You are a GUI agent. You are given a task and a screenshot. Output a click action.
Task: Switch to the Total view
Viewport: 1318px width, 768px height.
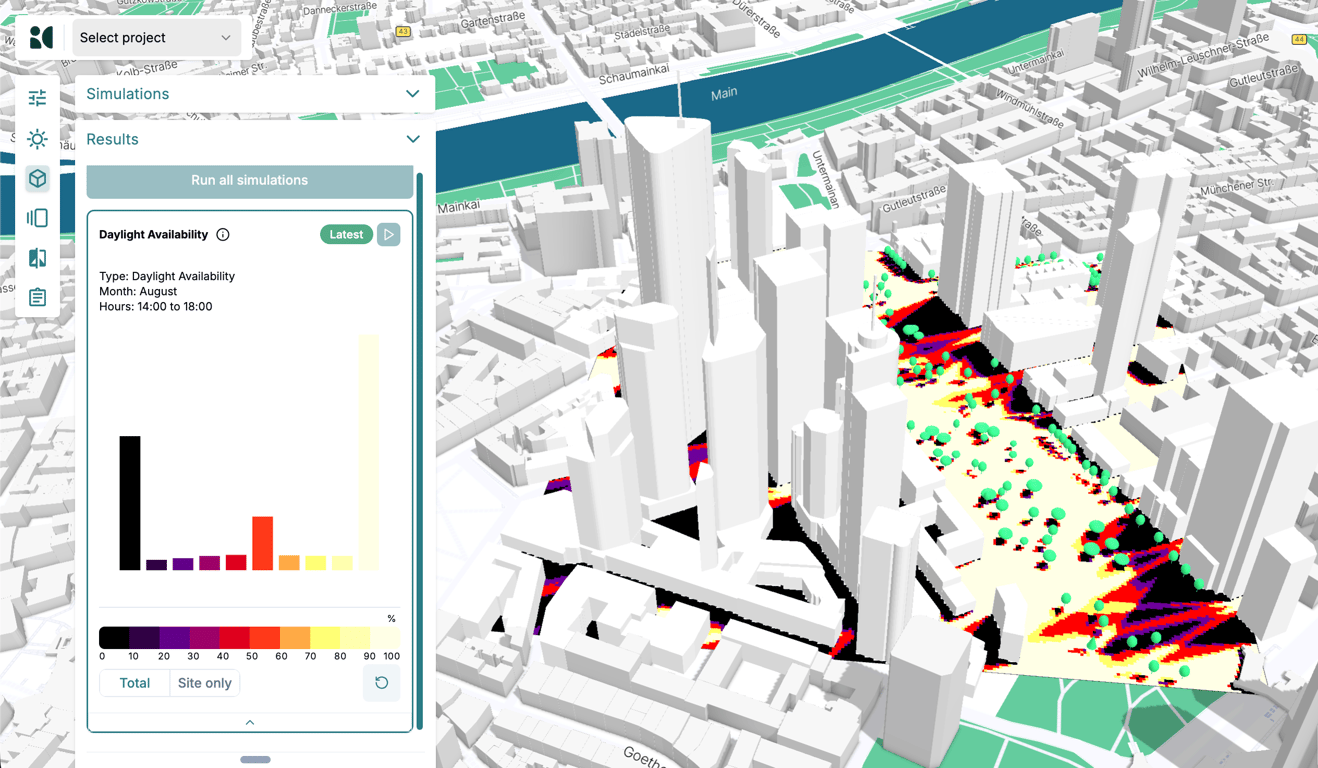click(135, 683)
